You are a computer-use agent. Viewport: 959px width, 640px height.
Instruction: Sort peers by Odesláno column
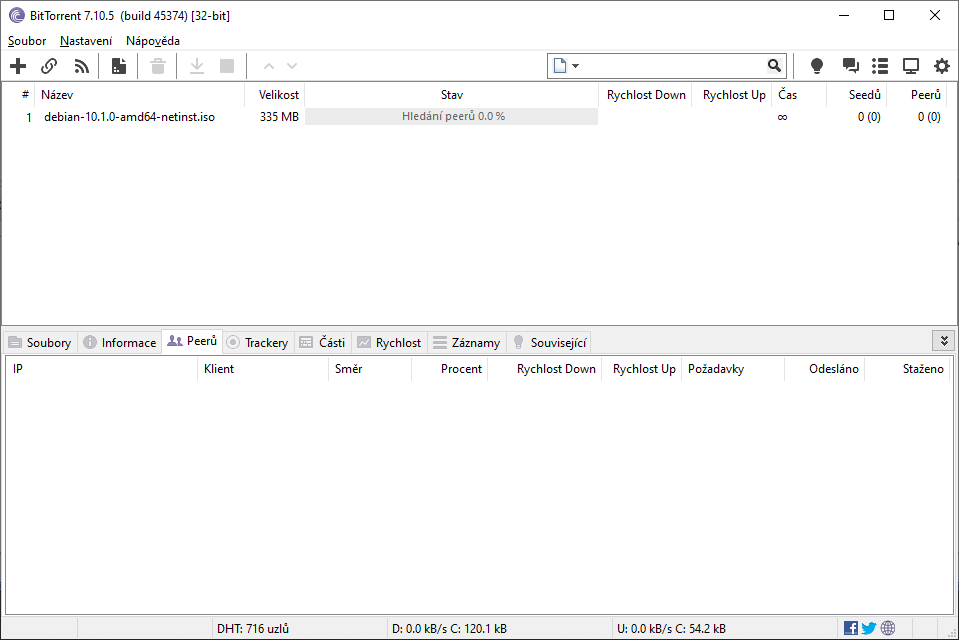pos(824,369)
